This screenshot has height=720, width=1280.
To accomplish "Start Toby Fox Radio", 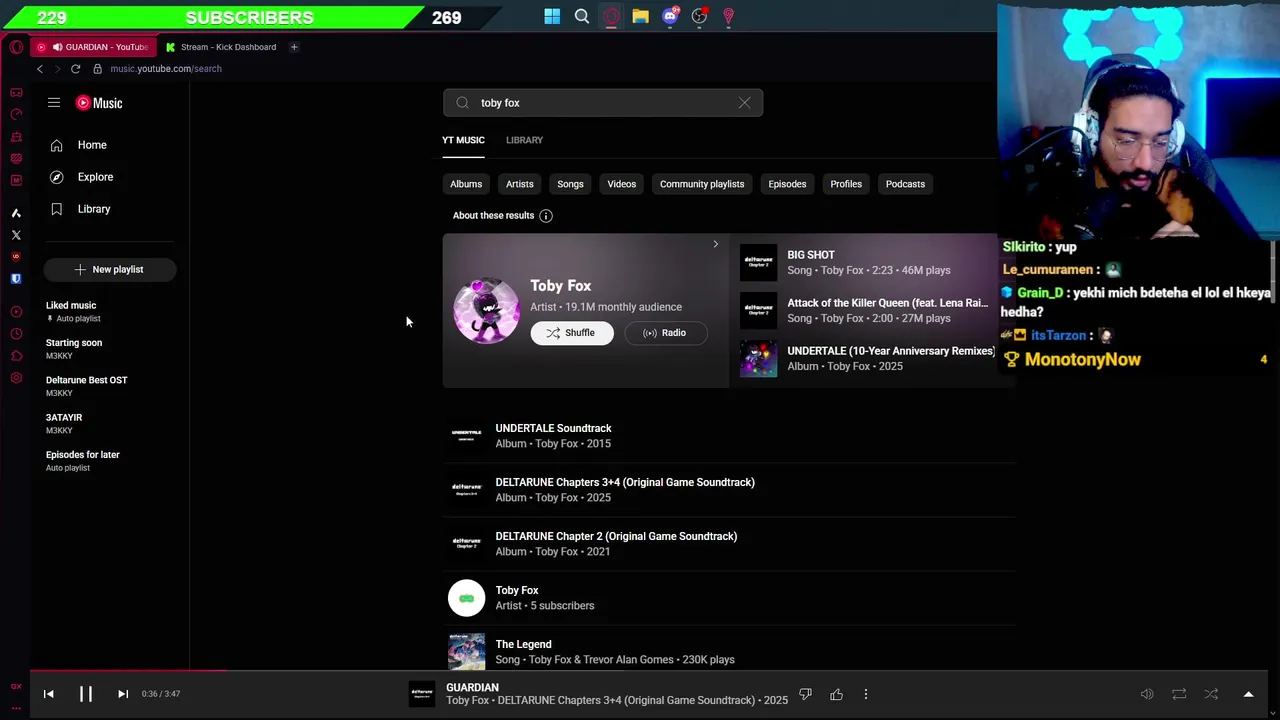I will pyautogui.click(x=665, y=333).
